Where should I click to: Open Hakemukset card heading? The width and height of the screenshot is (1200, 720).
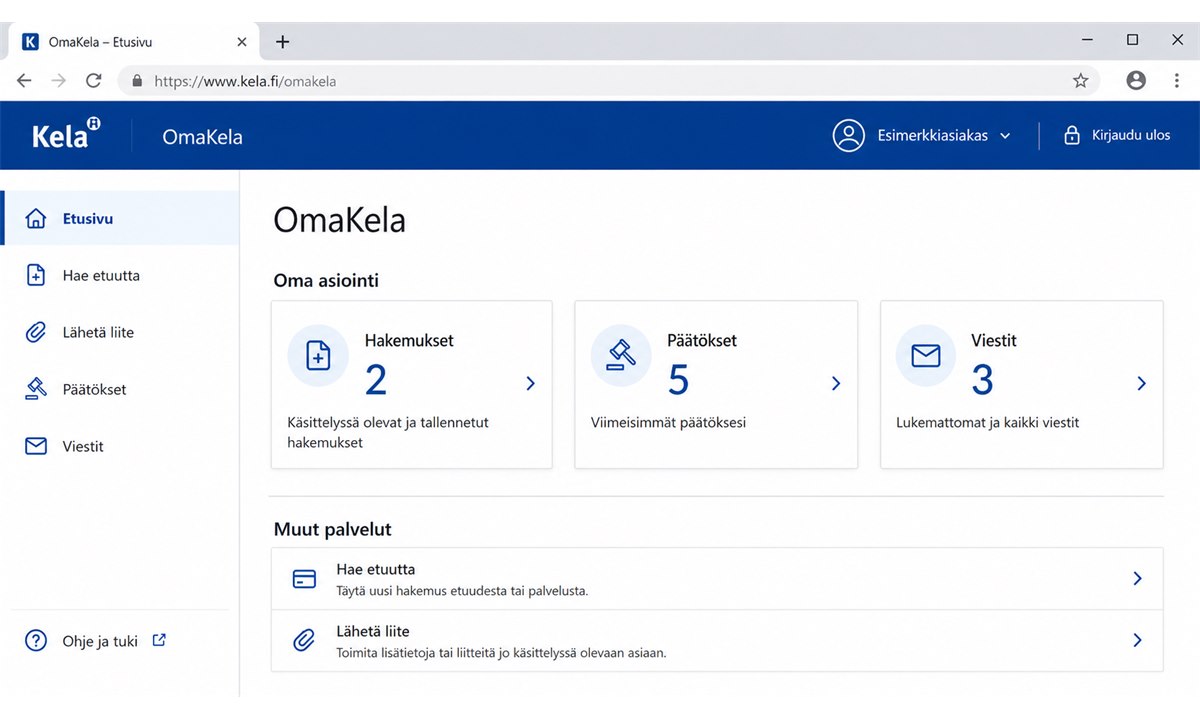tap(409, 340)
